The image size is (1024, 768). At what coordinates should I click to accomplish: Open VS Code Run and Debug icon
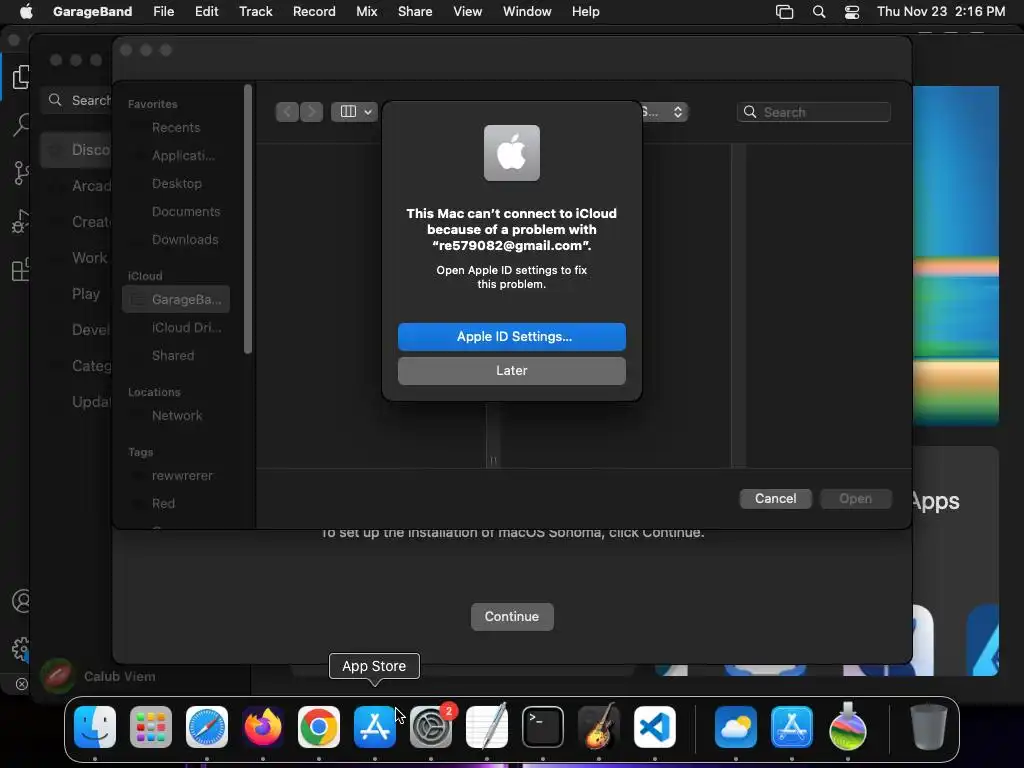20,222
